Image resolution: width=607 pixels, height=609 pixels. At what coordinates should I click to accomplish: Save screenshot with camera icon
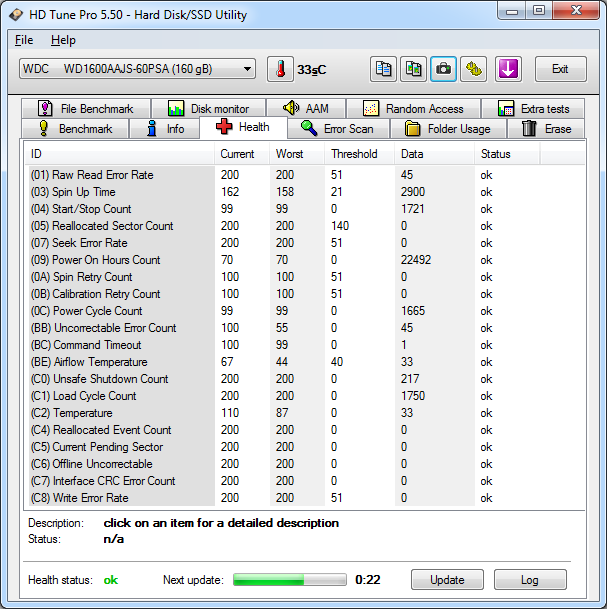click(x=443, y=70)
